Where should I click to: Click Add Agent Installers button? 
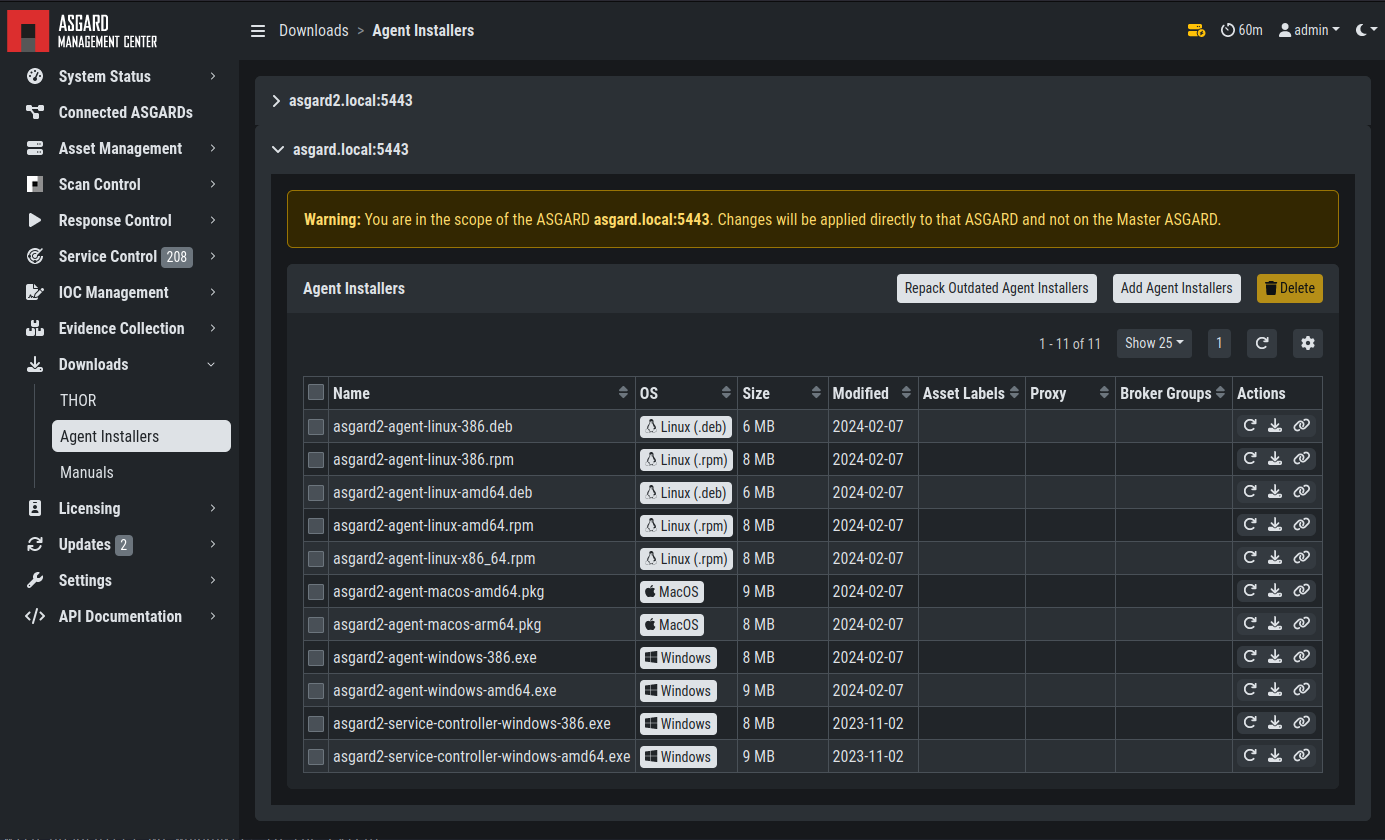coord(1177,288)
